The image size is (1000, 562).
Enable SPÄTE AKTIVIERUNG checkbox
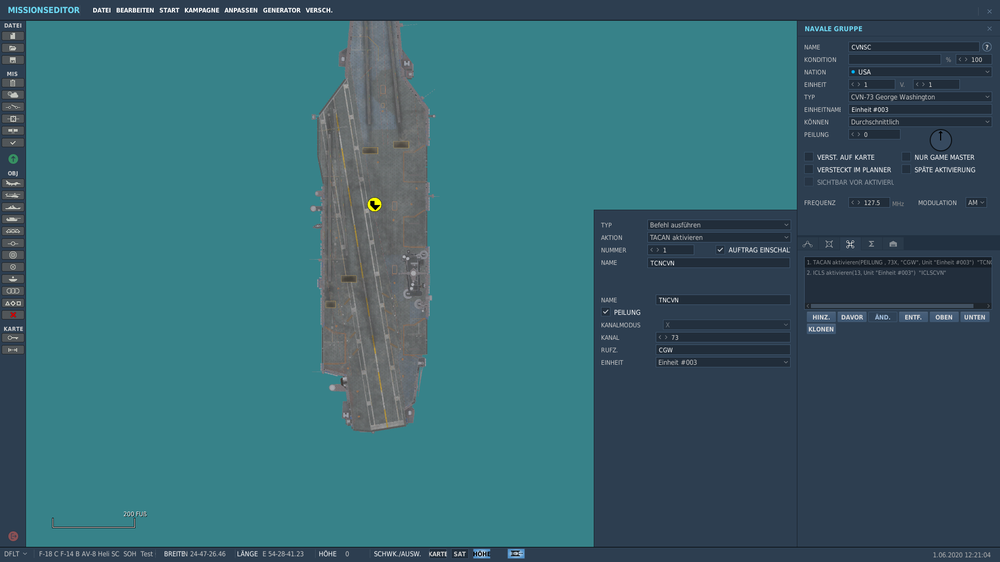pyautogui.click(x=906, y=170)
